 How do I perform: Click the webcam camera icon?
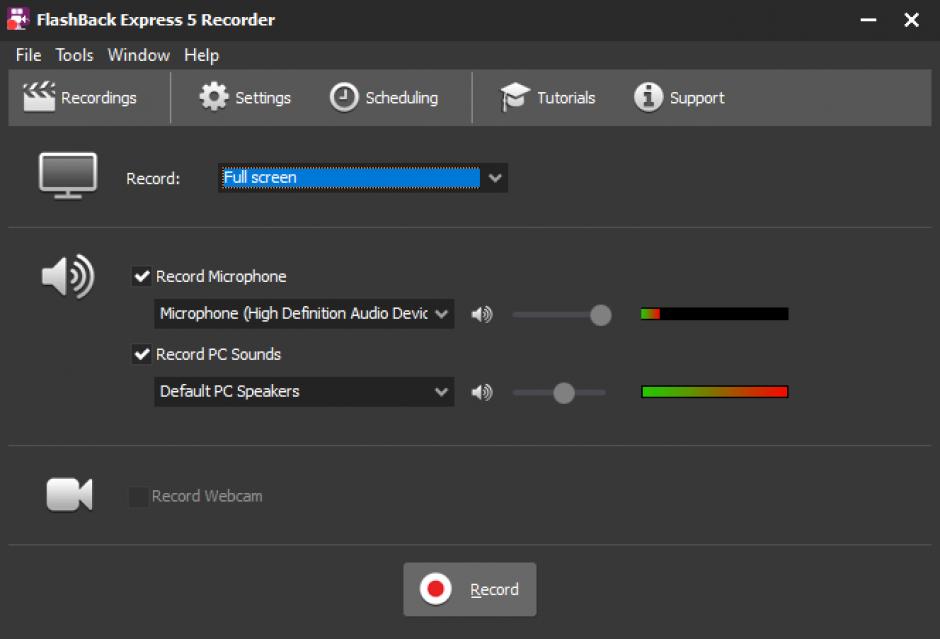[x=70, y=495]
